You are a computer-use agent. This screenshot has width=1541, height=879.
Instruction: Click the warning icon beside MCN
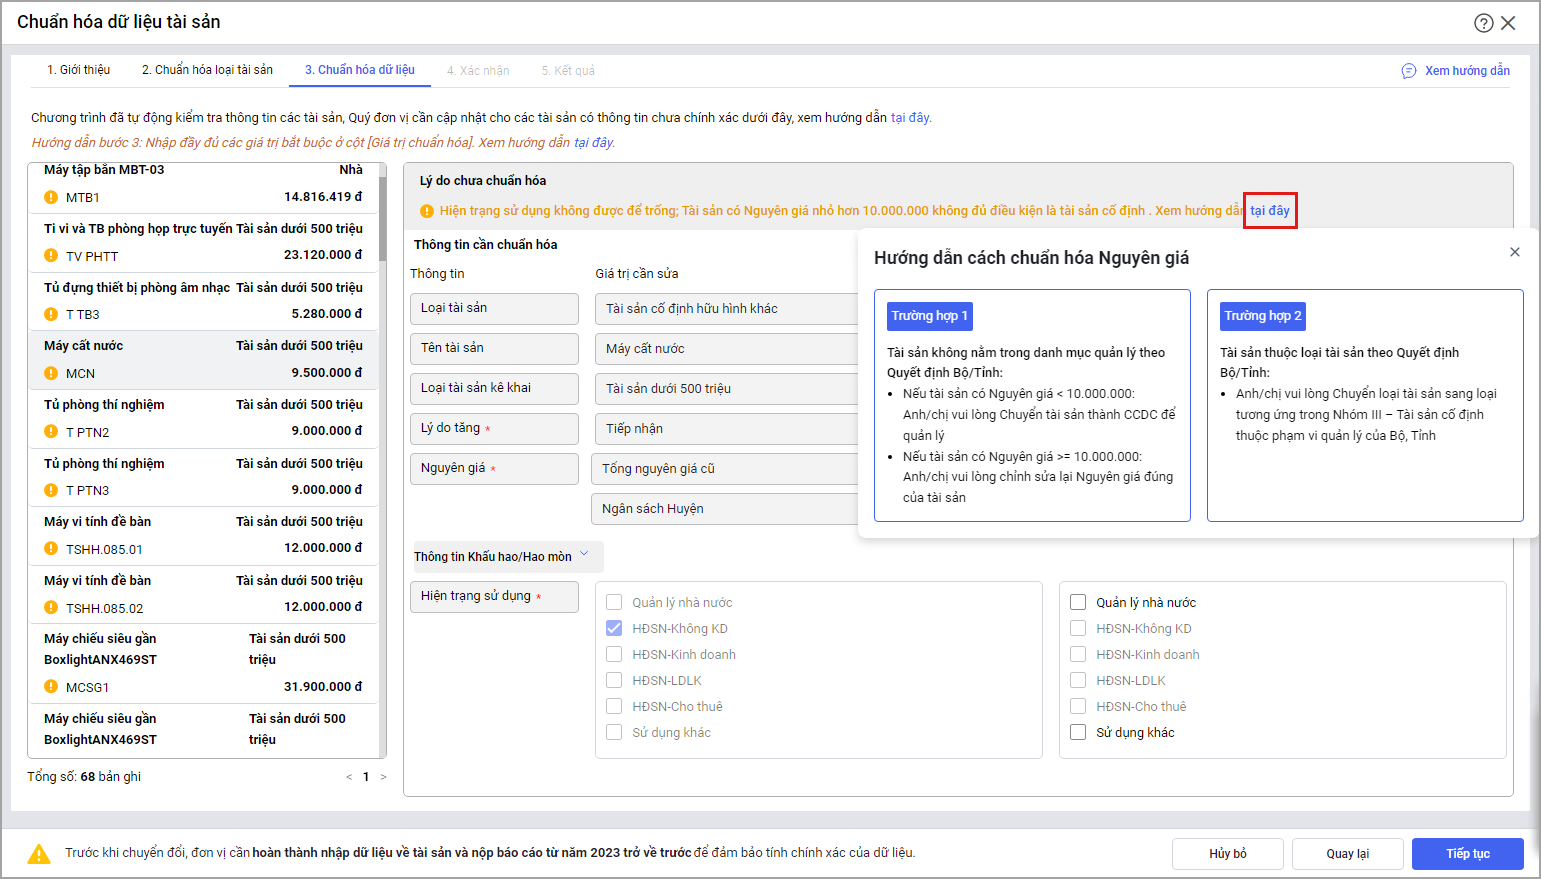51,373
